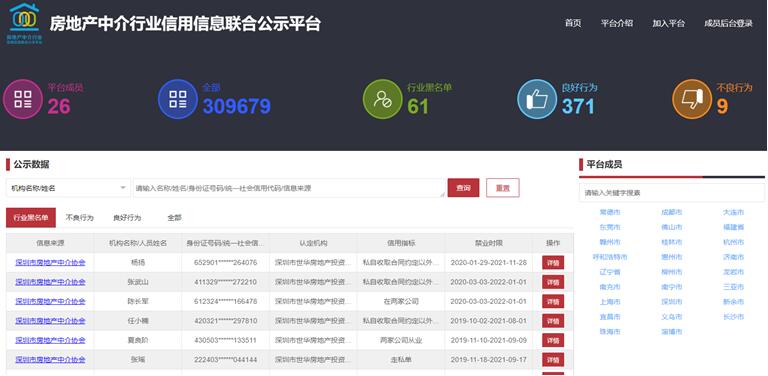The width and height of the screenshot is (768, 376).
Task: Open the 上海市 member link
Action: coord(610,302)
